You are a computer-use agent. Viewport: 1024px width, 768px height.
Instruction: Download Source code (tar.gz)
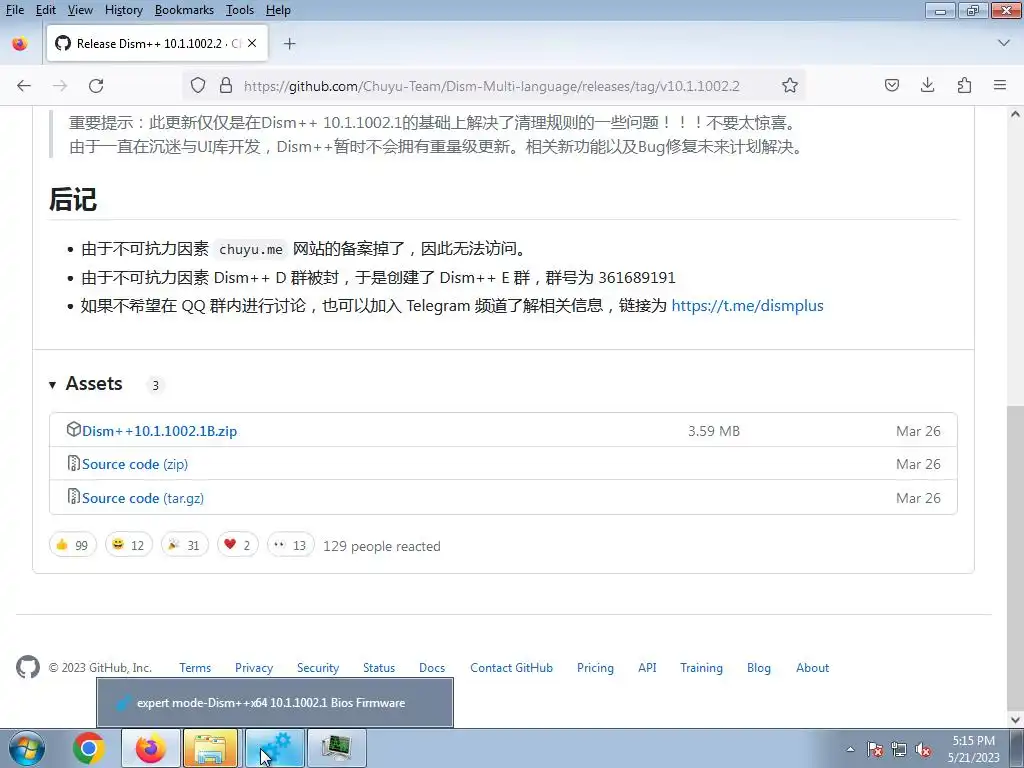(x=143, y=498)
